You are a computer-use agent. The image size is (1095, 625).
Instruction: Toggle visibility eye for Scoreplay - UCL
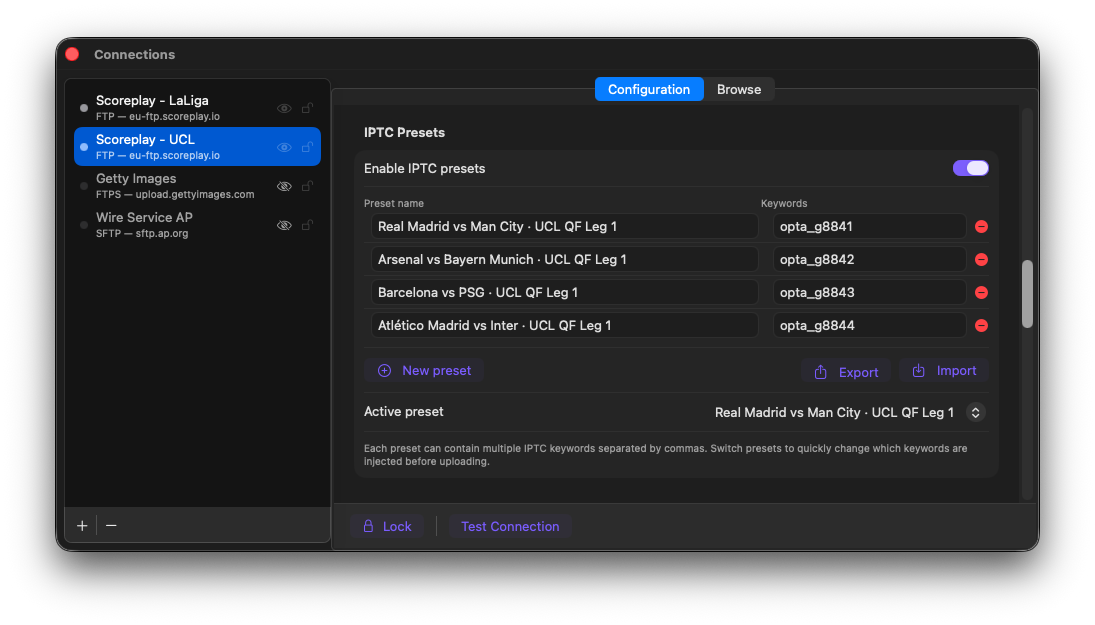click(284, 147)
